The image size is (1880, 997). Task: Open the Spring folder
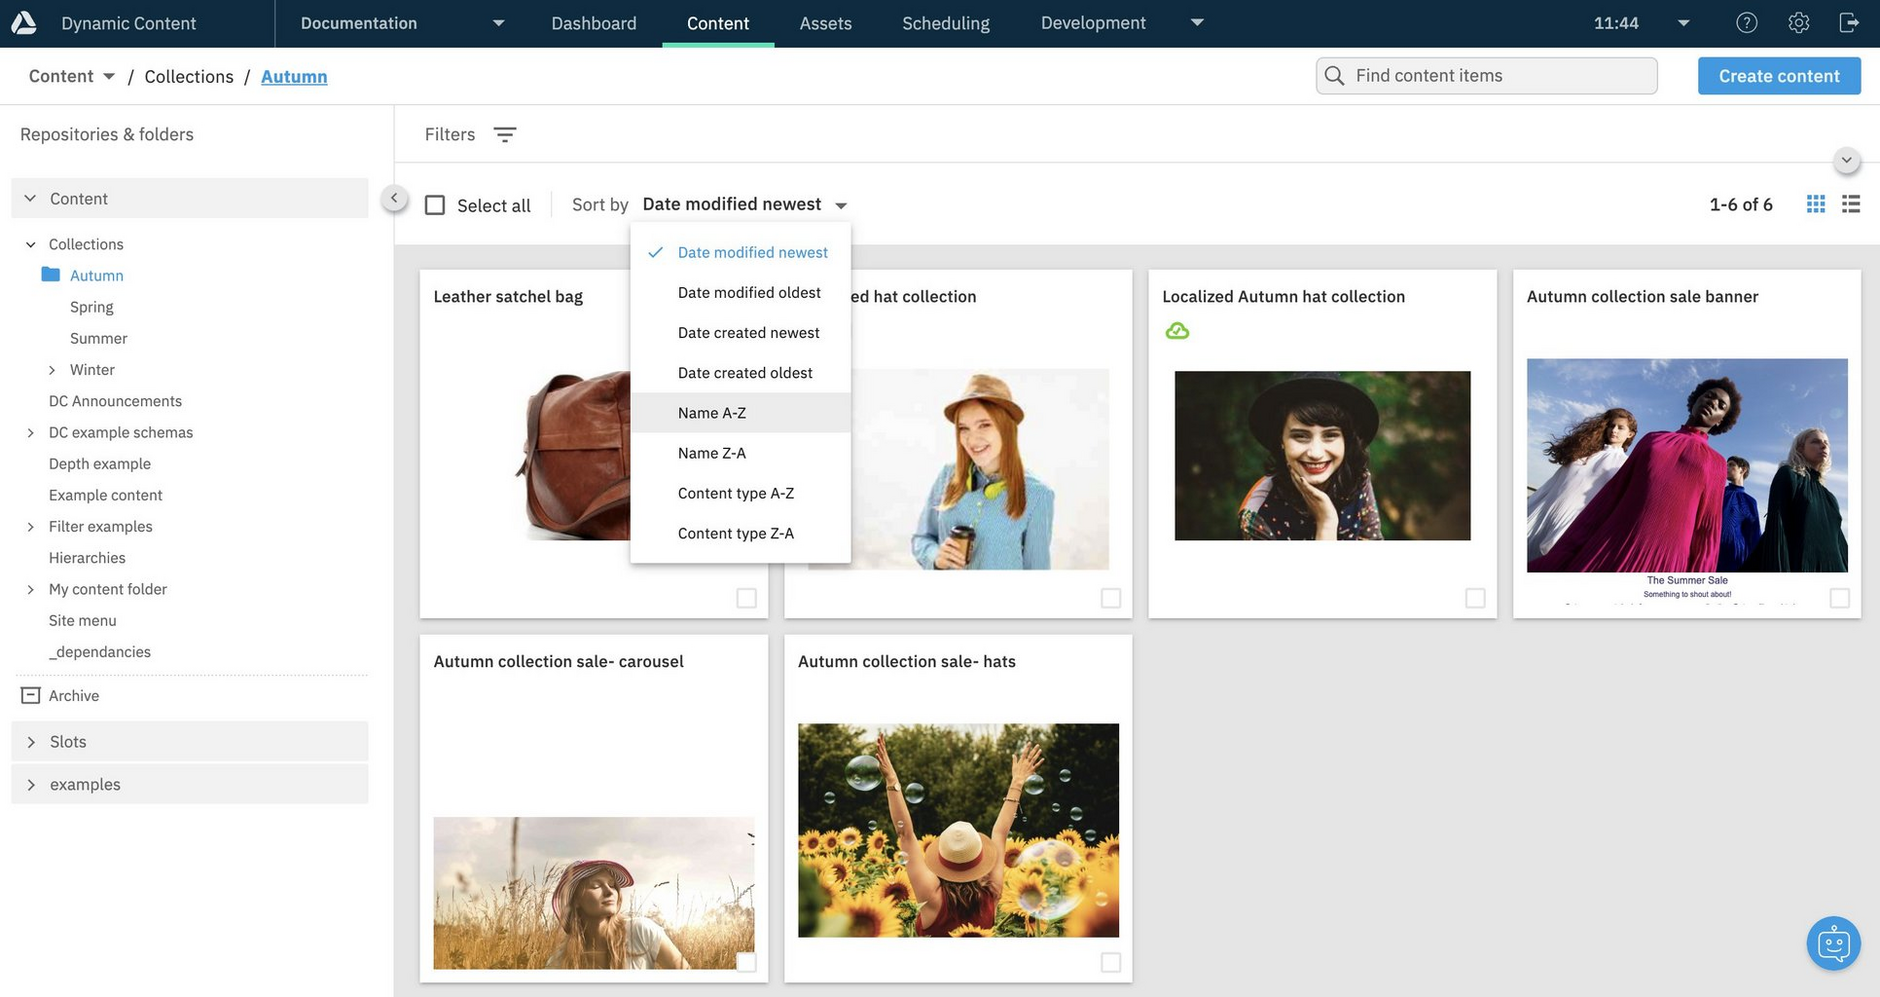click(x=92, y=307)
